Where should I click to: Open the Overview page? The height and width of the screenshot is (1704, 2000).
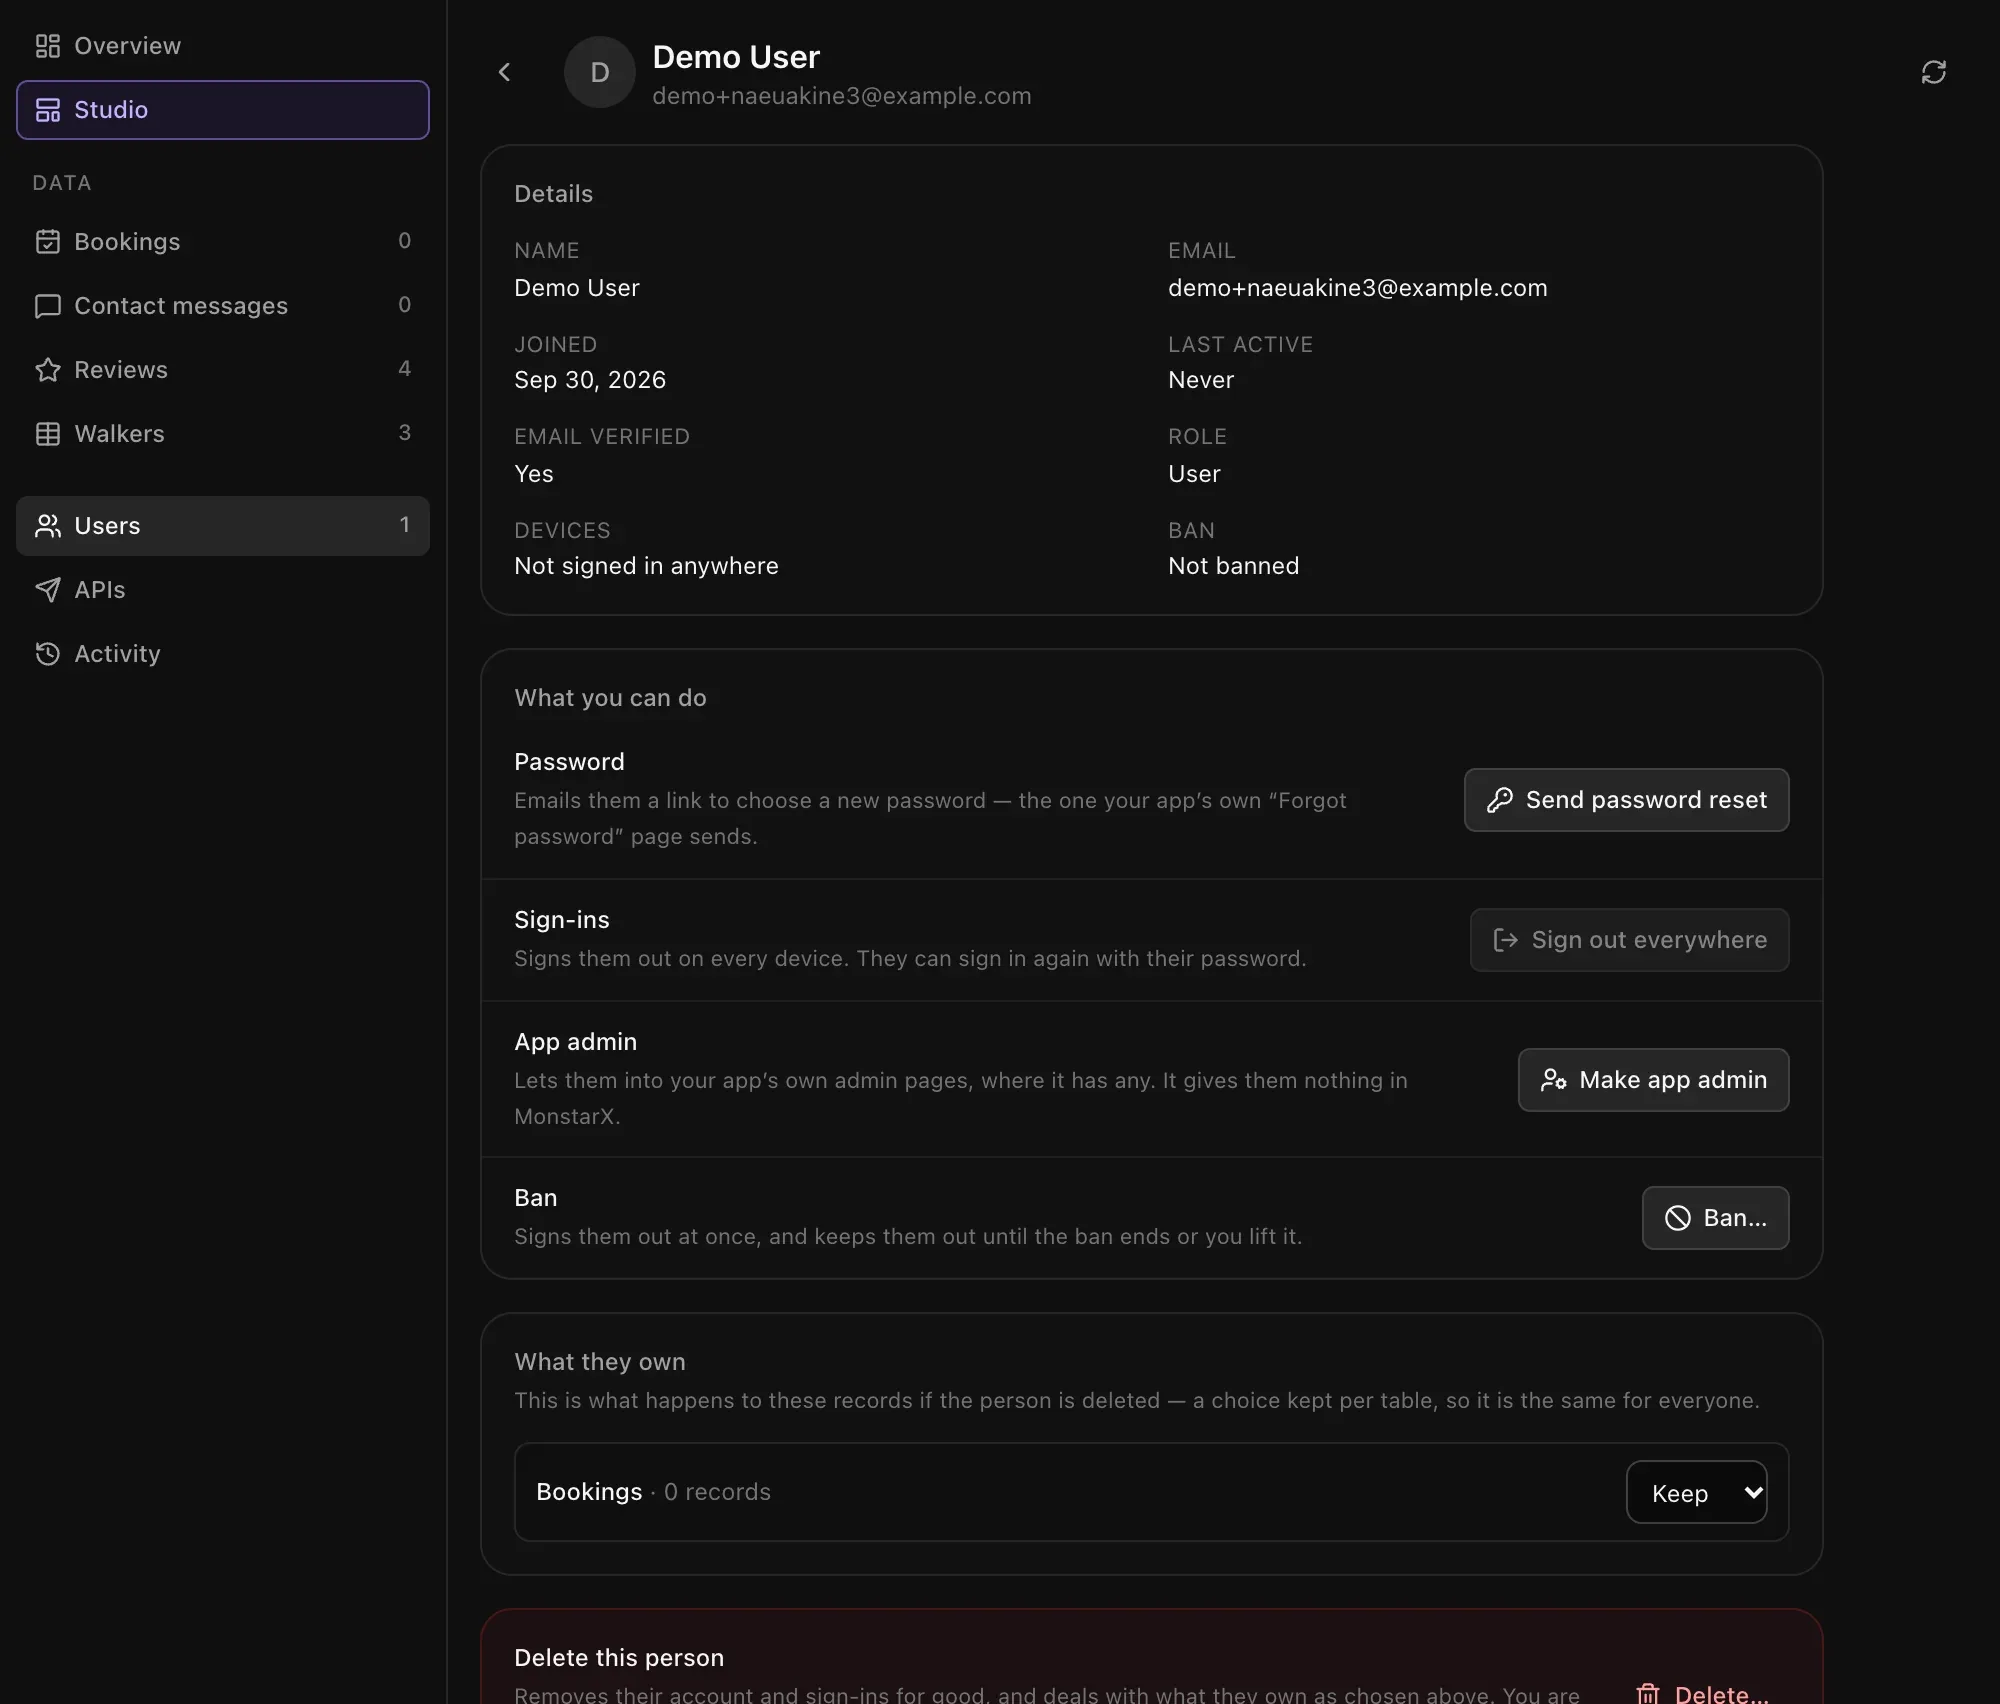coord(222,46)
